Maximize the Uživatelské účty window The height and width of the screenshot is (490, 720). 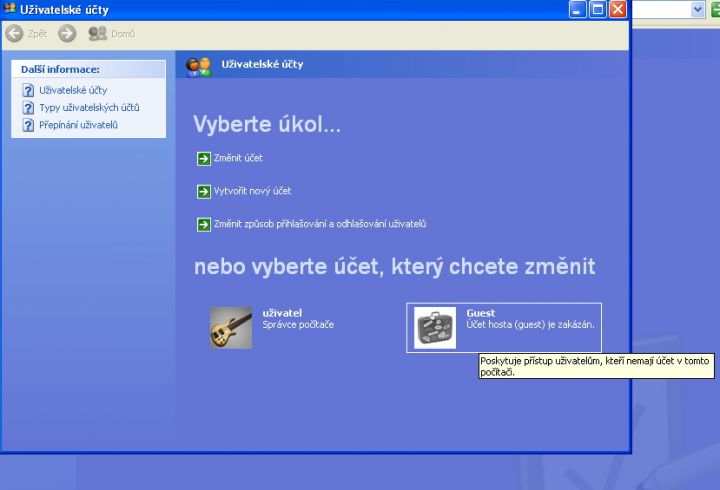coord(598,9)
